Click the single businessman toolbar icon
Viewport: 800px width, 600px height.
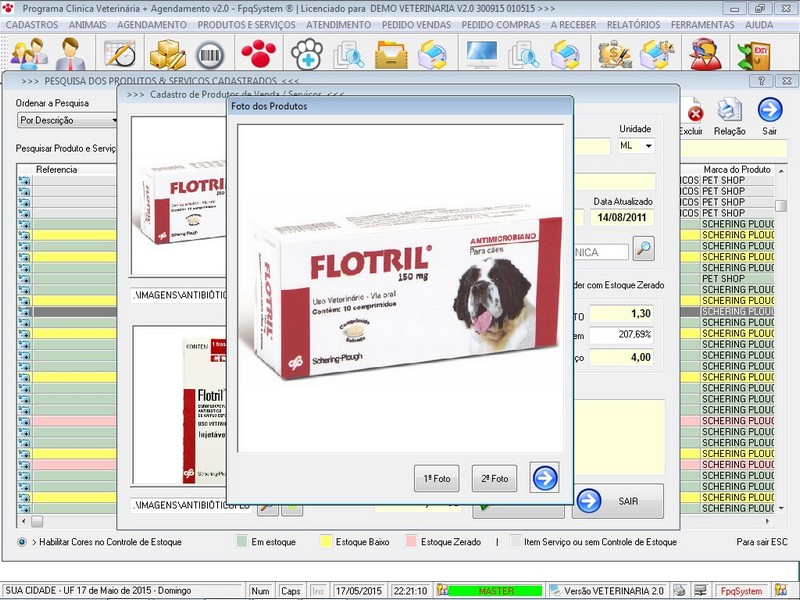tap(70, 53)
